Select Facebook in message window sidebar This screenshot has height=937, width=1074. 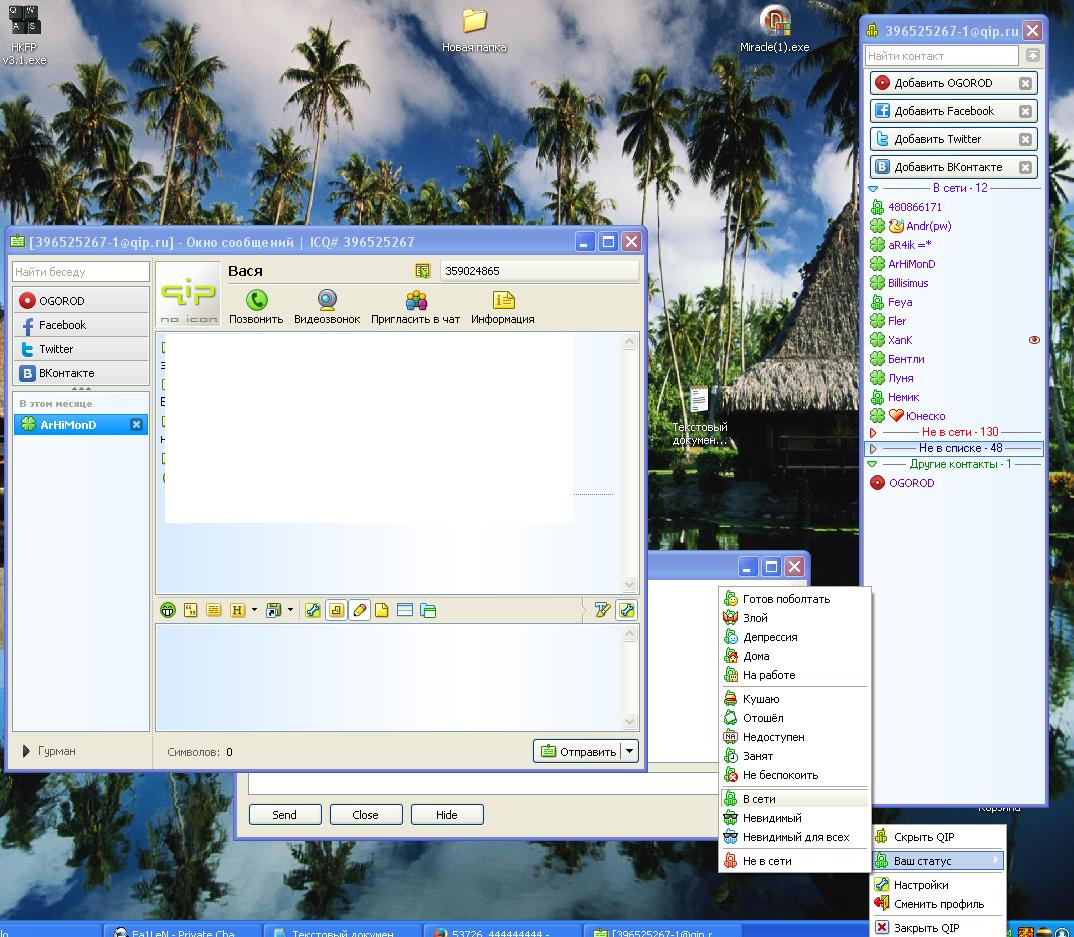click(81, 325)
